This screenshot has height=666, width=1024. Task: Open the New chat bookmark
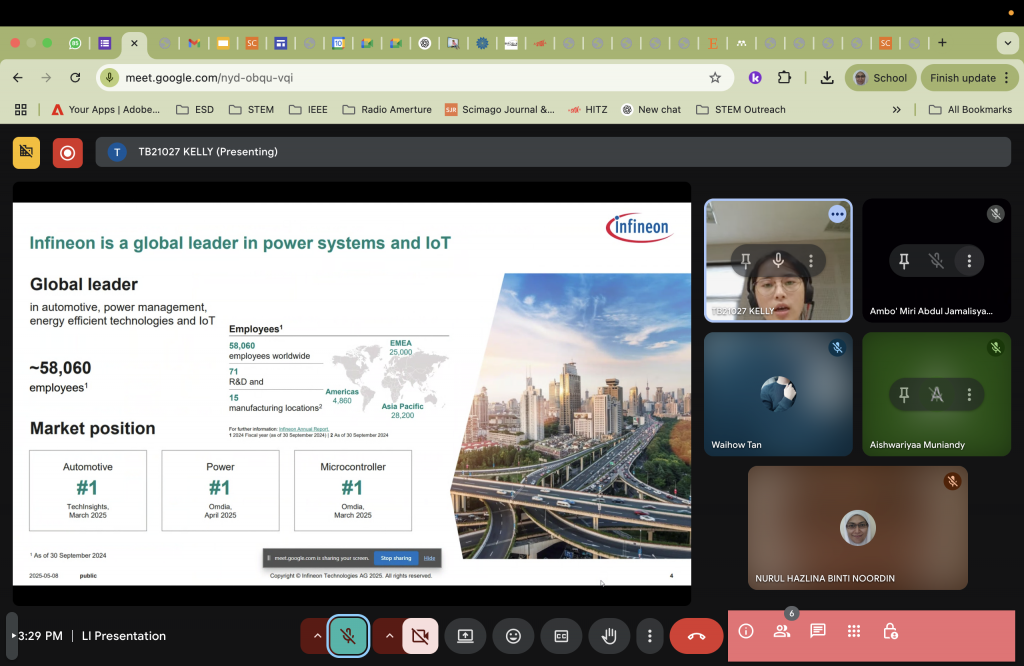tap(651, 110)
